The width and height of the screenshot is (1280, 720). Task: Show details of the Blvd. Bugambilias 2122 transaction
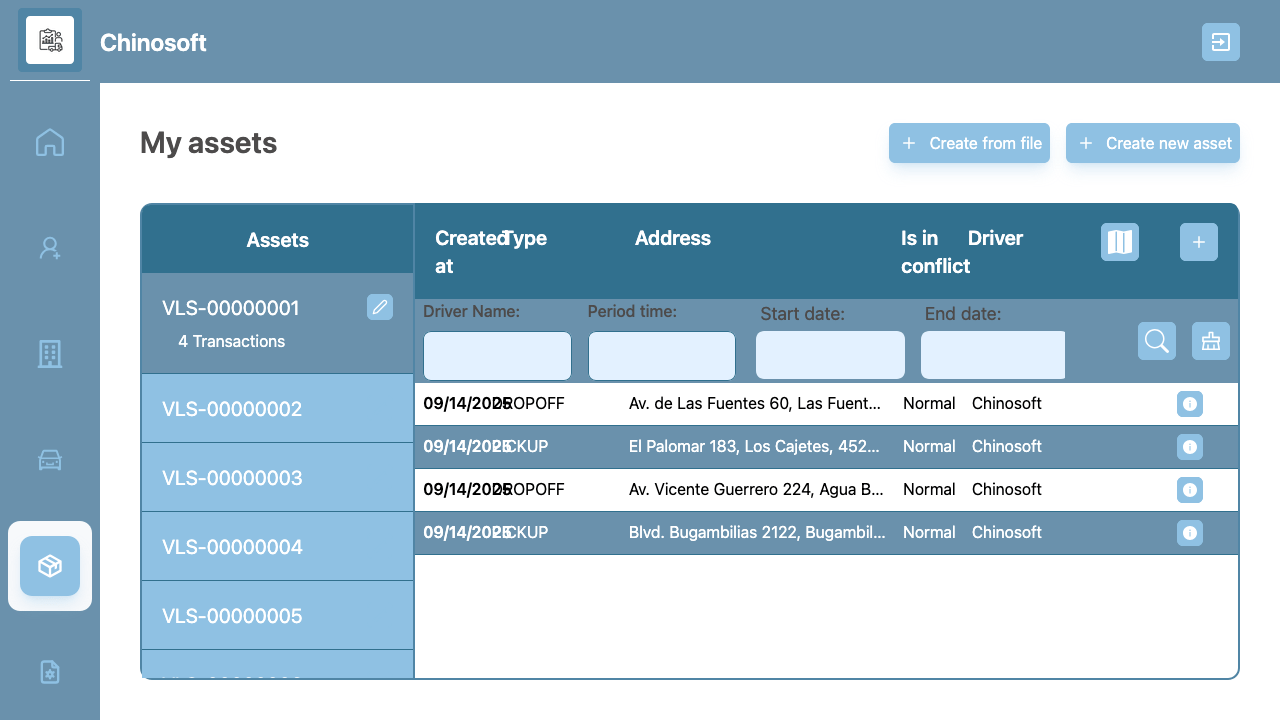1189,533
